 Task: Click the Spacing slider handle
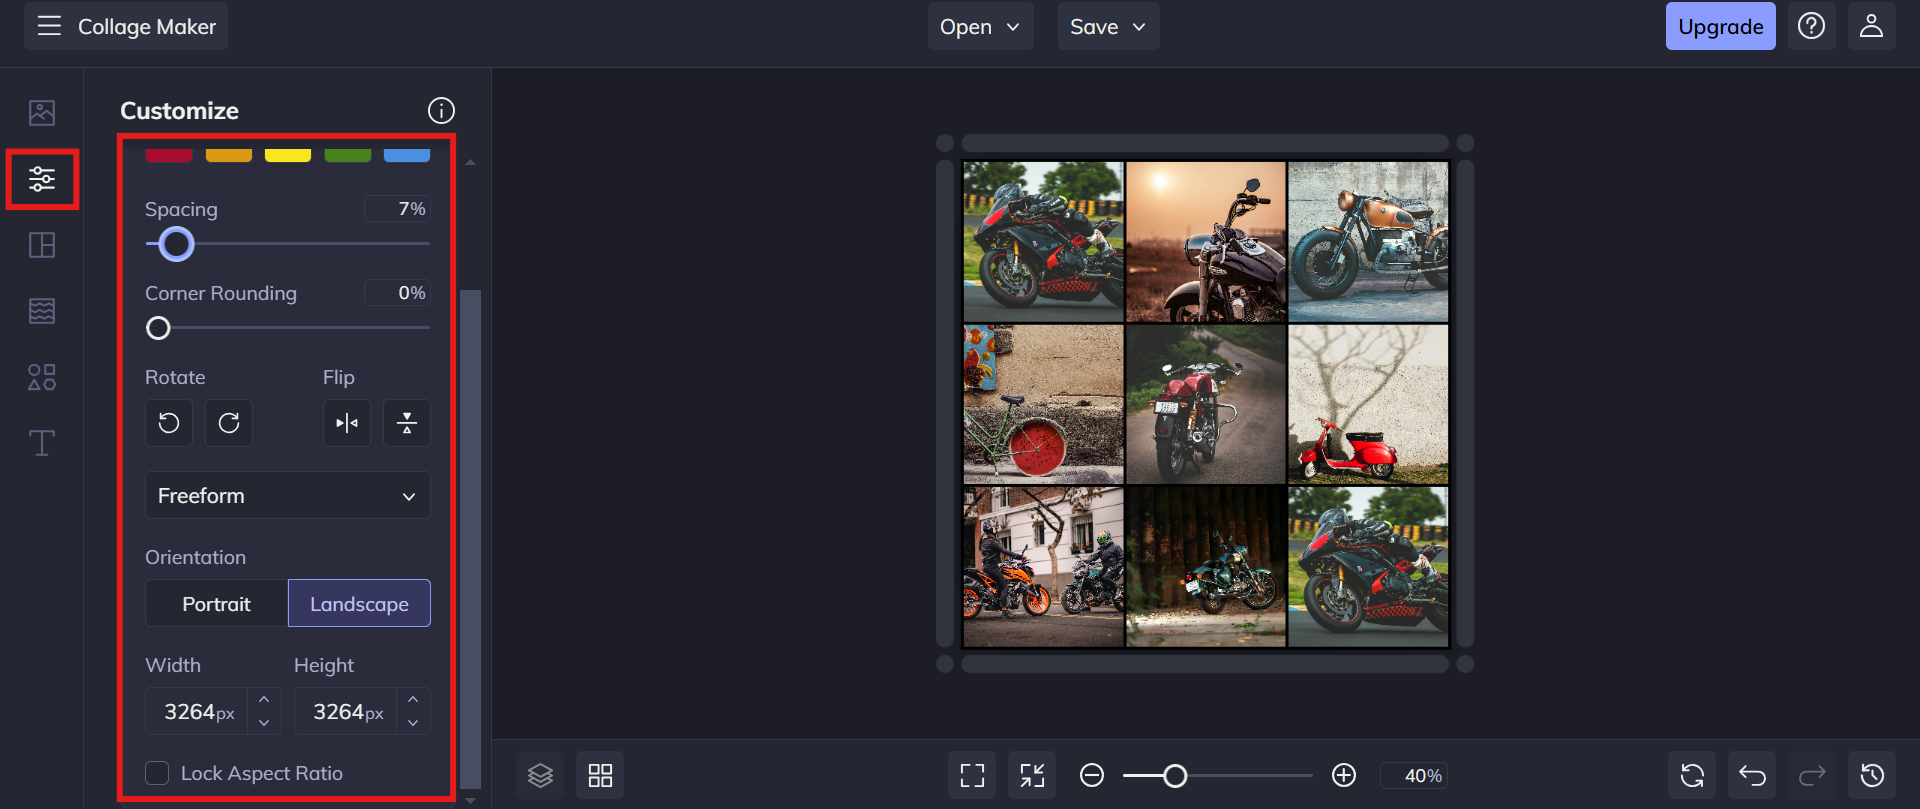coord(176,244)
